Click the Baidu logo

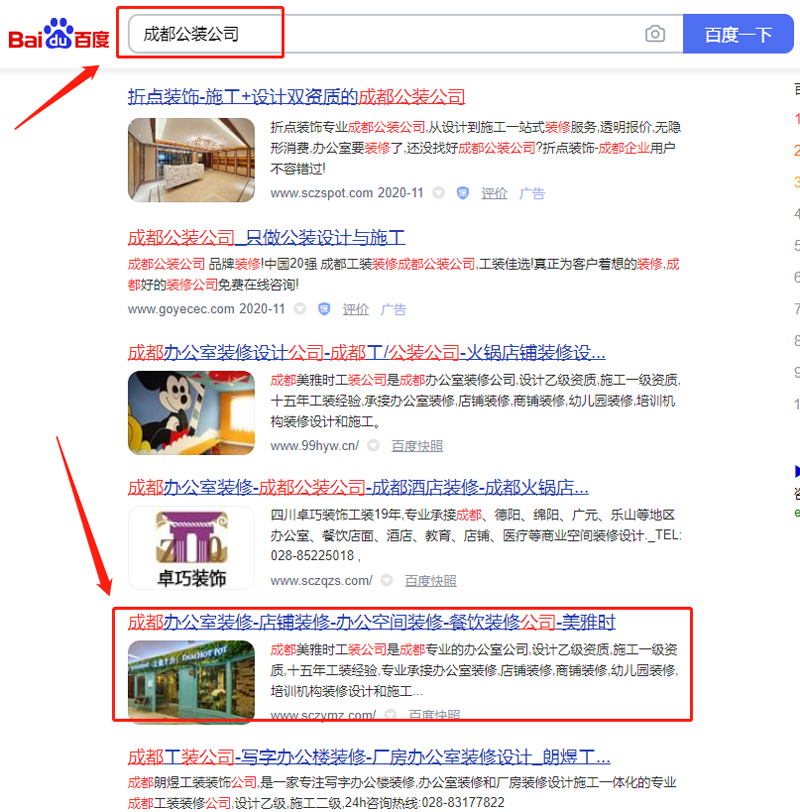[x=59, y=35]
